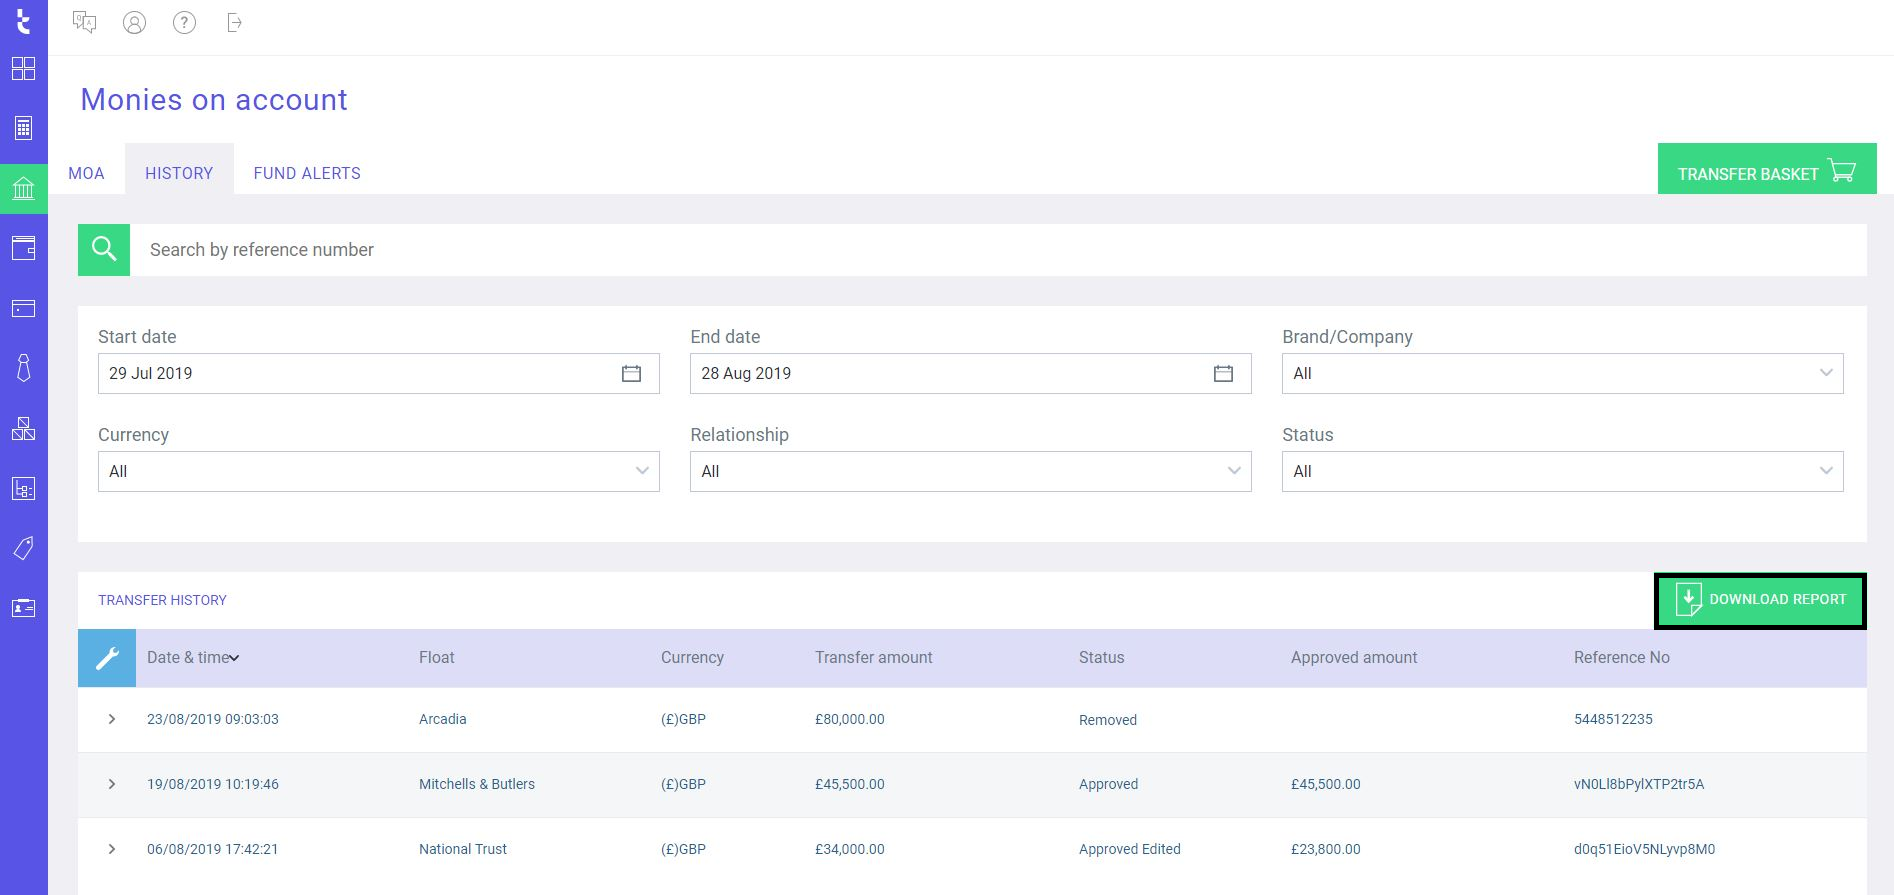Click the Download Report button
The width and height of the screenshot is (1894, 895).
[x=1760, y=600]
